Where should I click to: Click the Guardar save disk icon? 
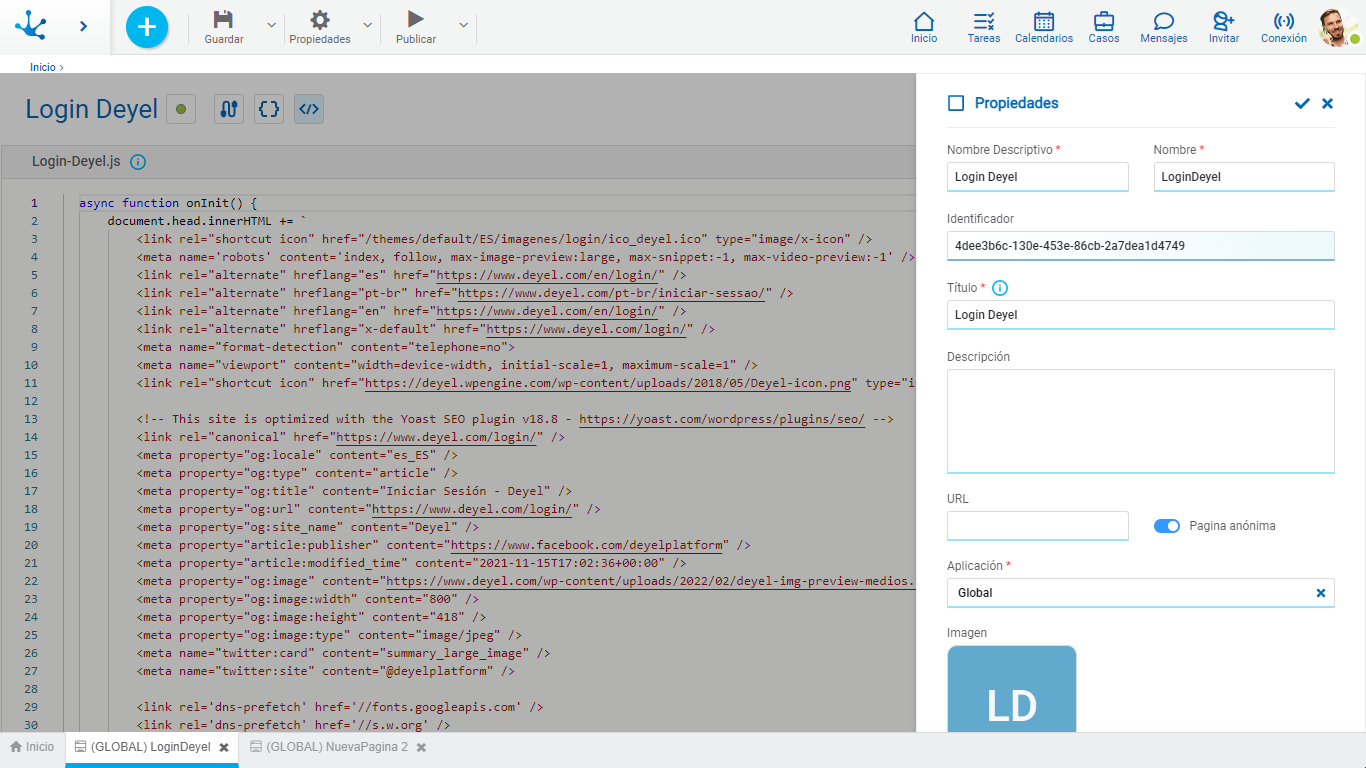[x=224, y=19]
